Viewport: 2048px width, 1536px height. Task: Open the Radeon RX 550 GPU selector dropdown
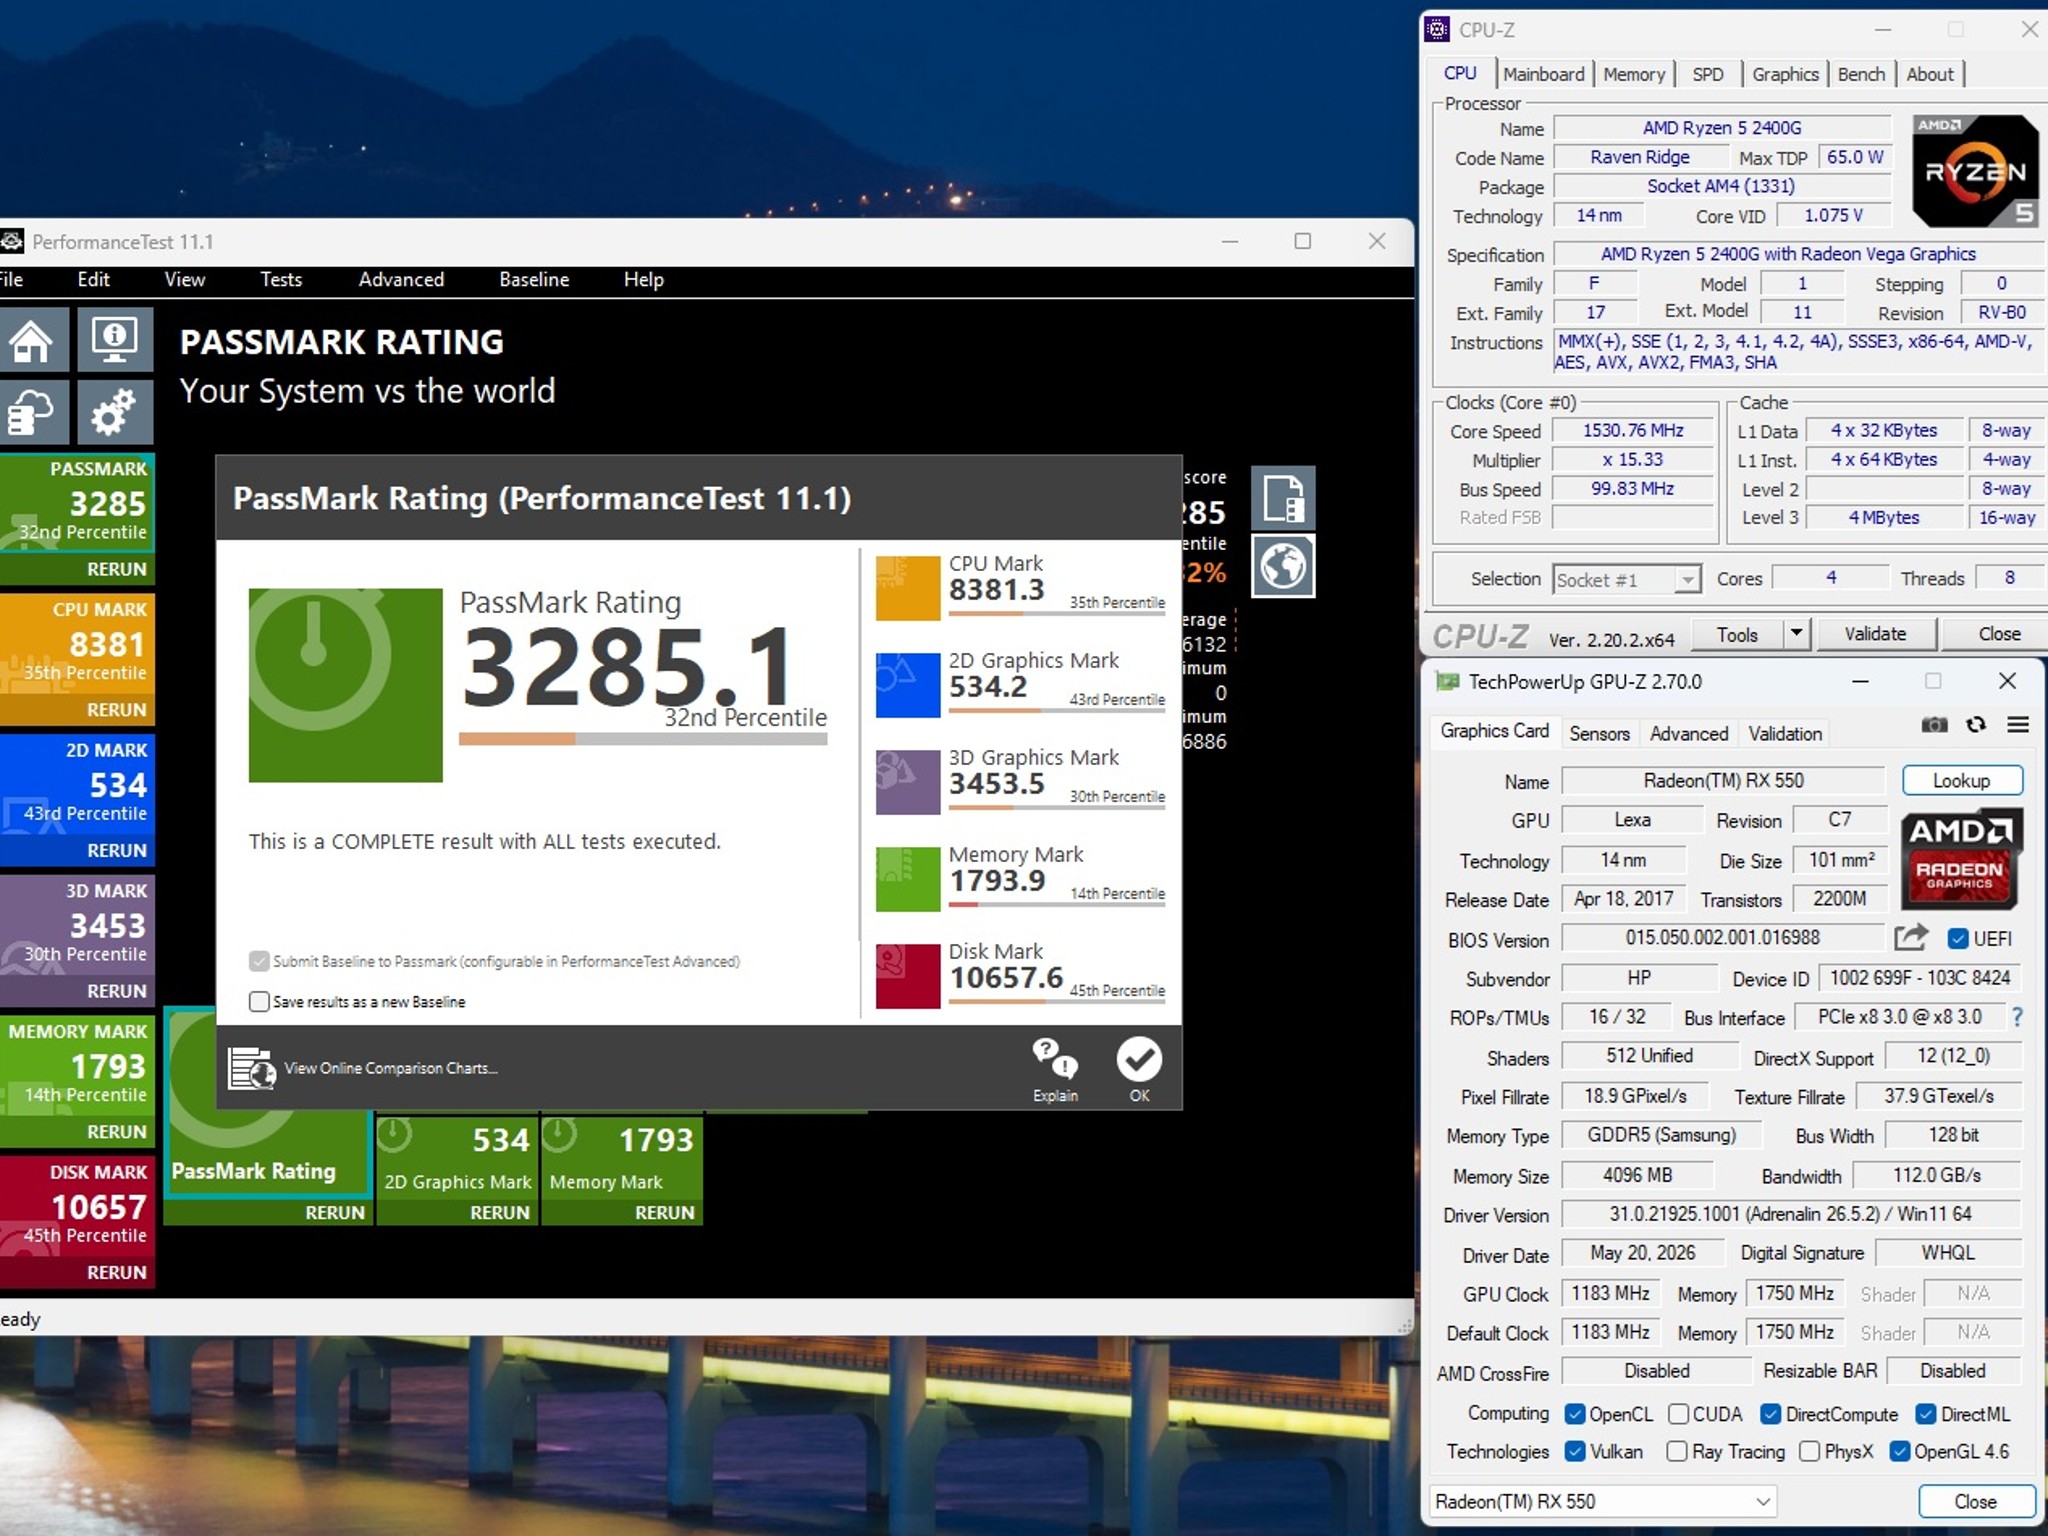(x=1603, y=1501)
